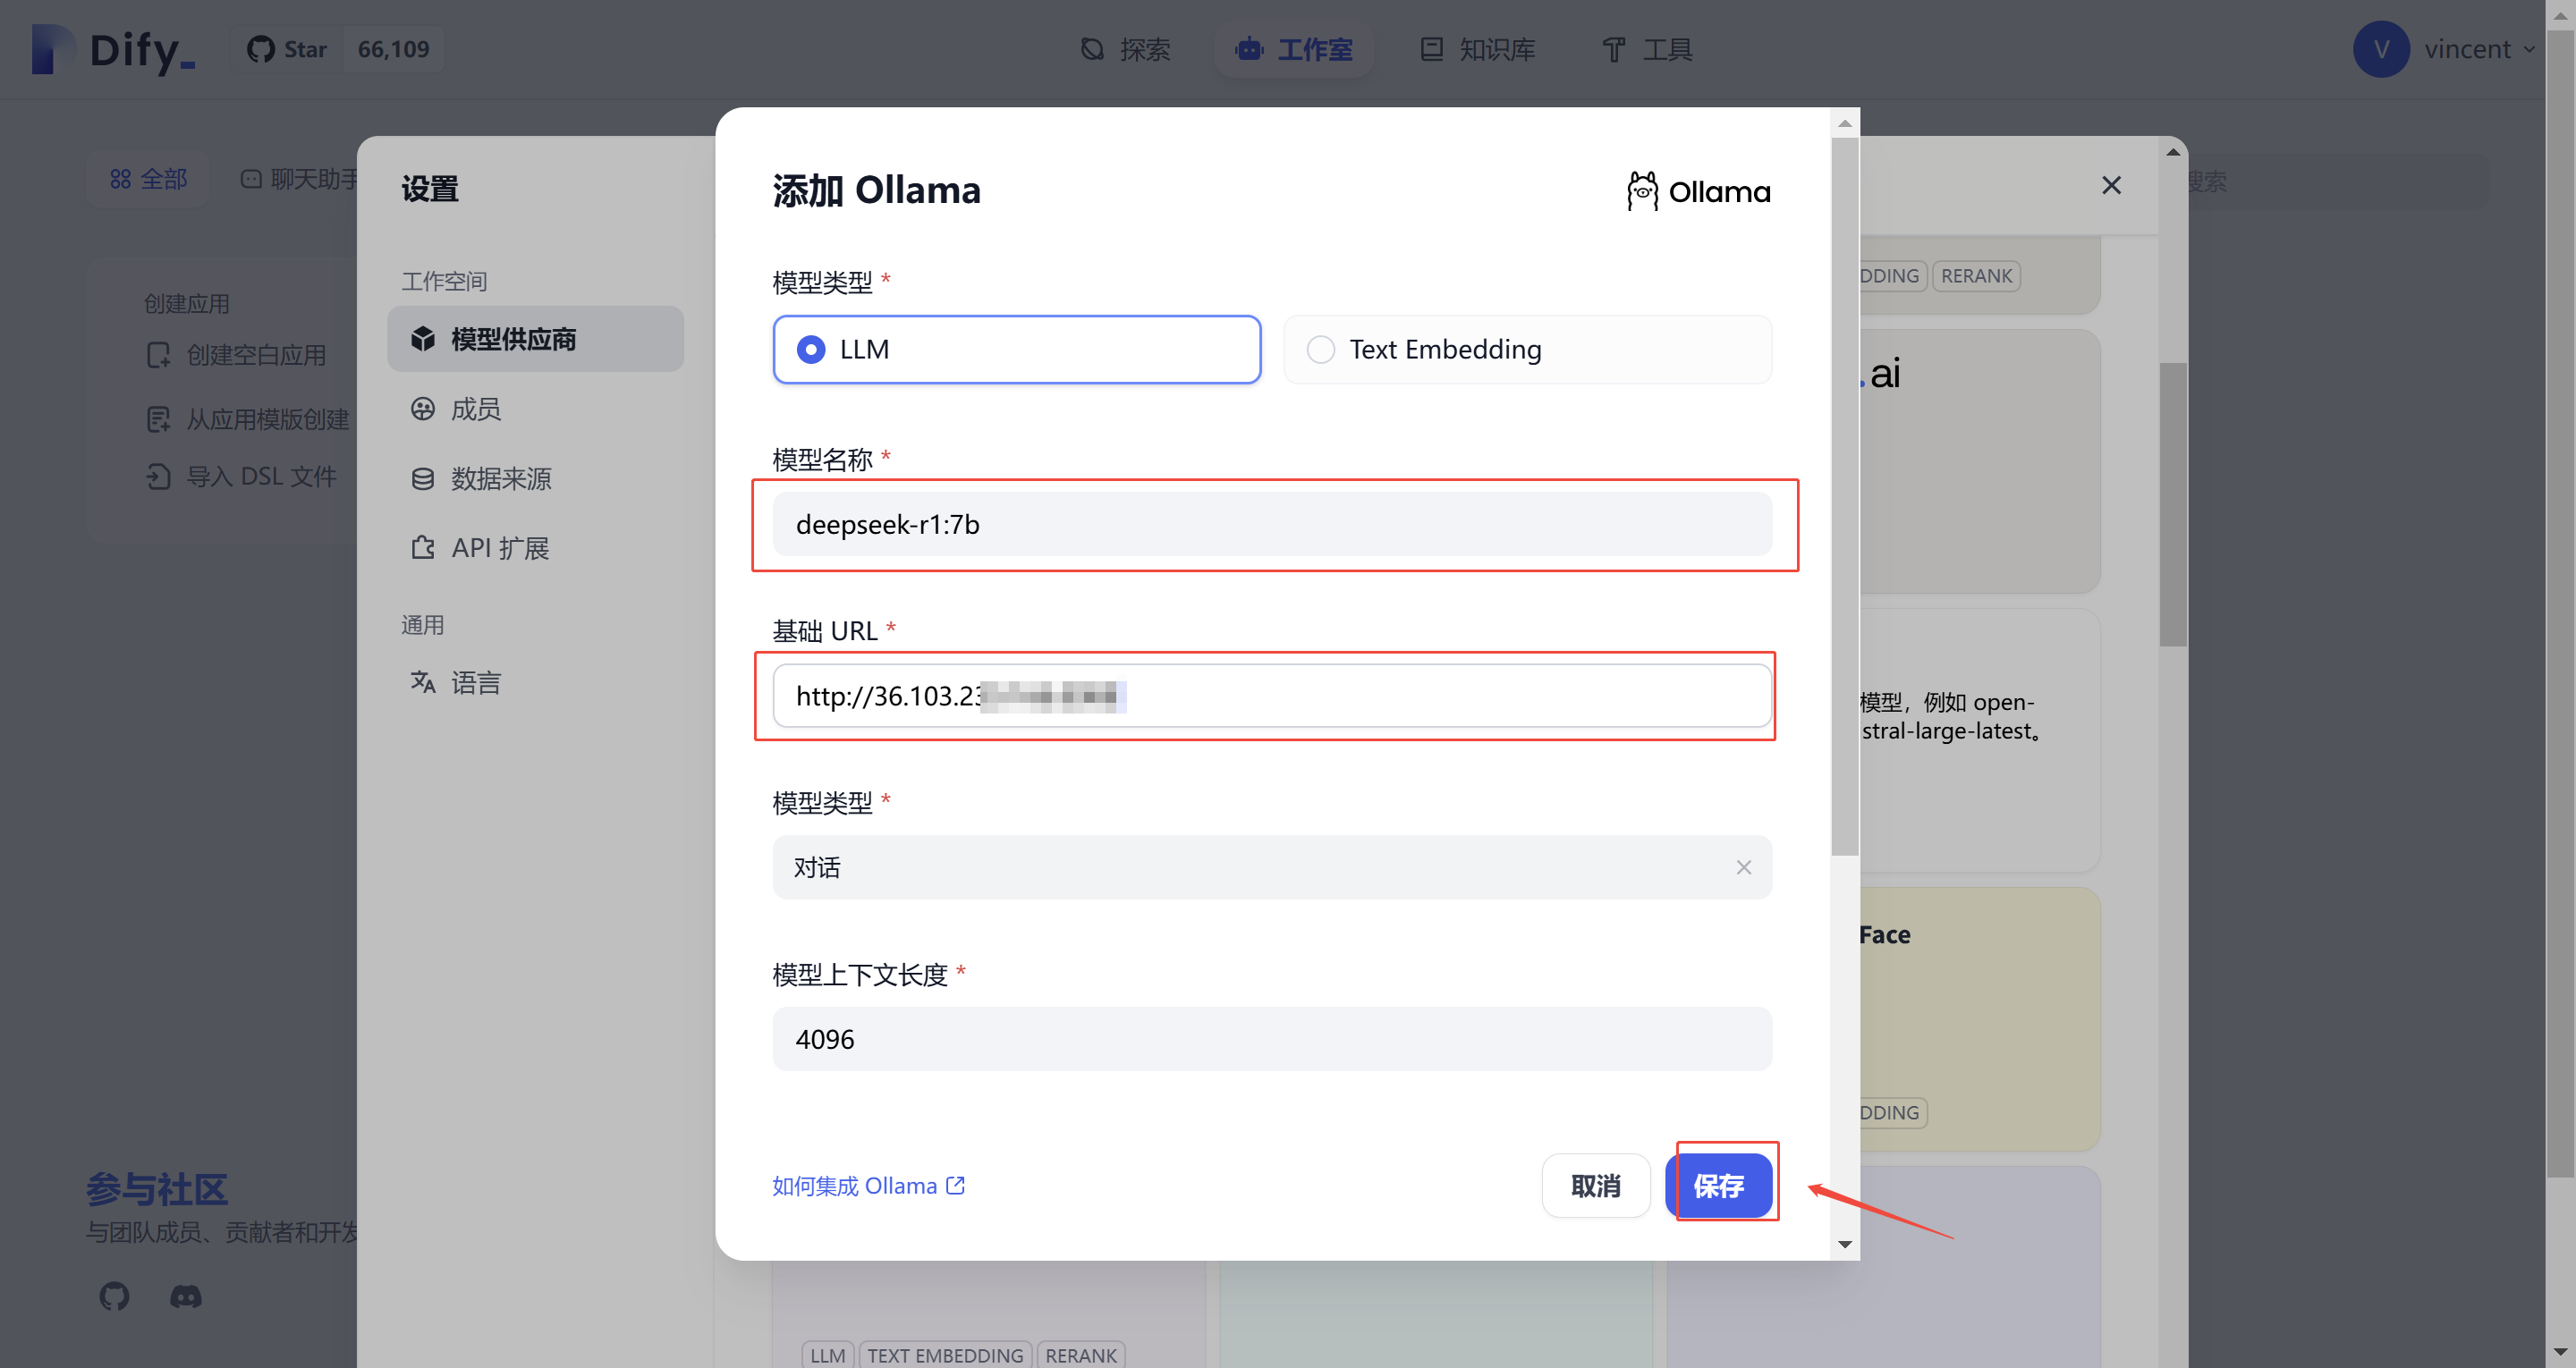
Task: Click the 导入 DSL 文件 import icon
Action: (x=158, y=476)
